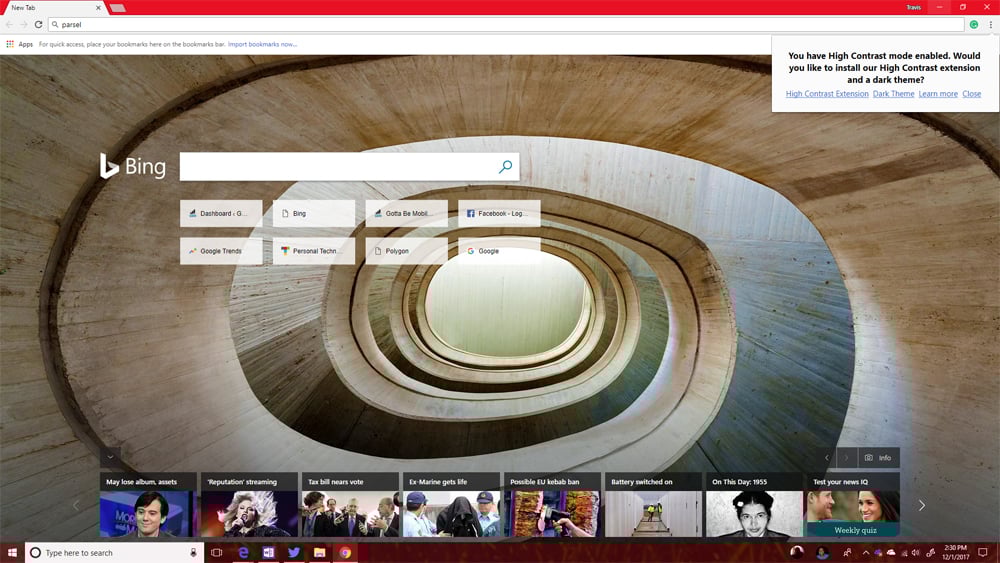Open the image Info button
This screenshot has height=563, width=1000.
click(x=878, y=457)
